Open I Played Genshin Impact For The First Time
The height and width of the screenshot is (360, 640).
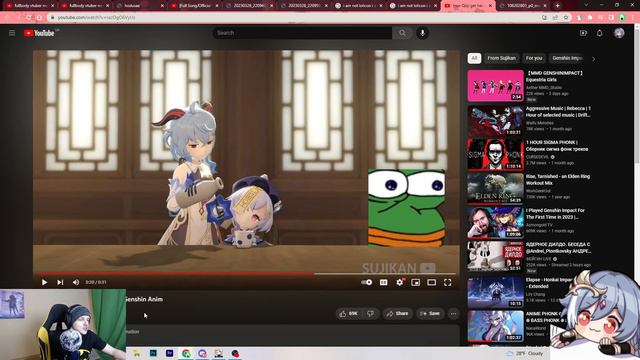555,213
